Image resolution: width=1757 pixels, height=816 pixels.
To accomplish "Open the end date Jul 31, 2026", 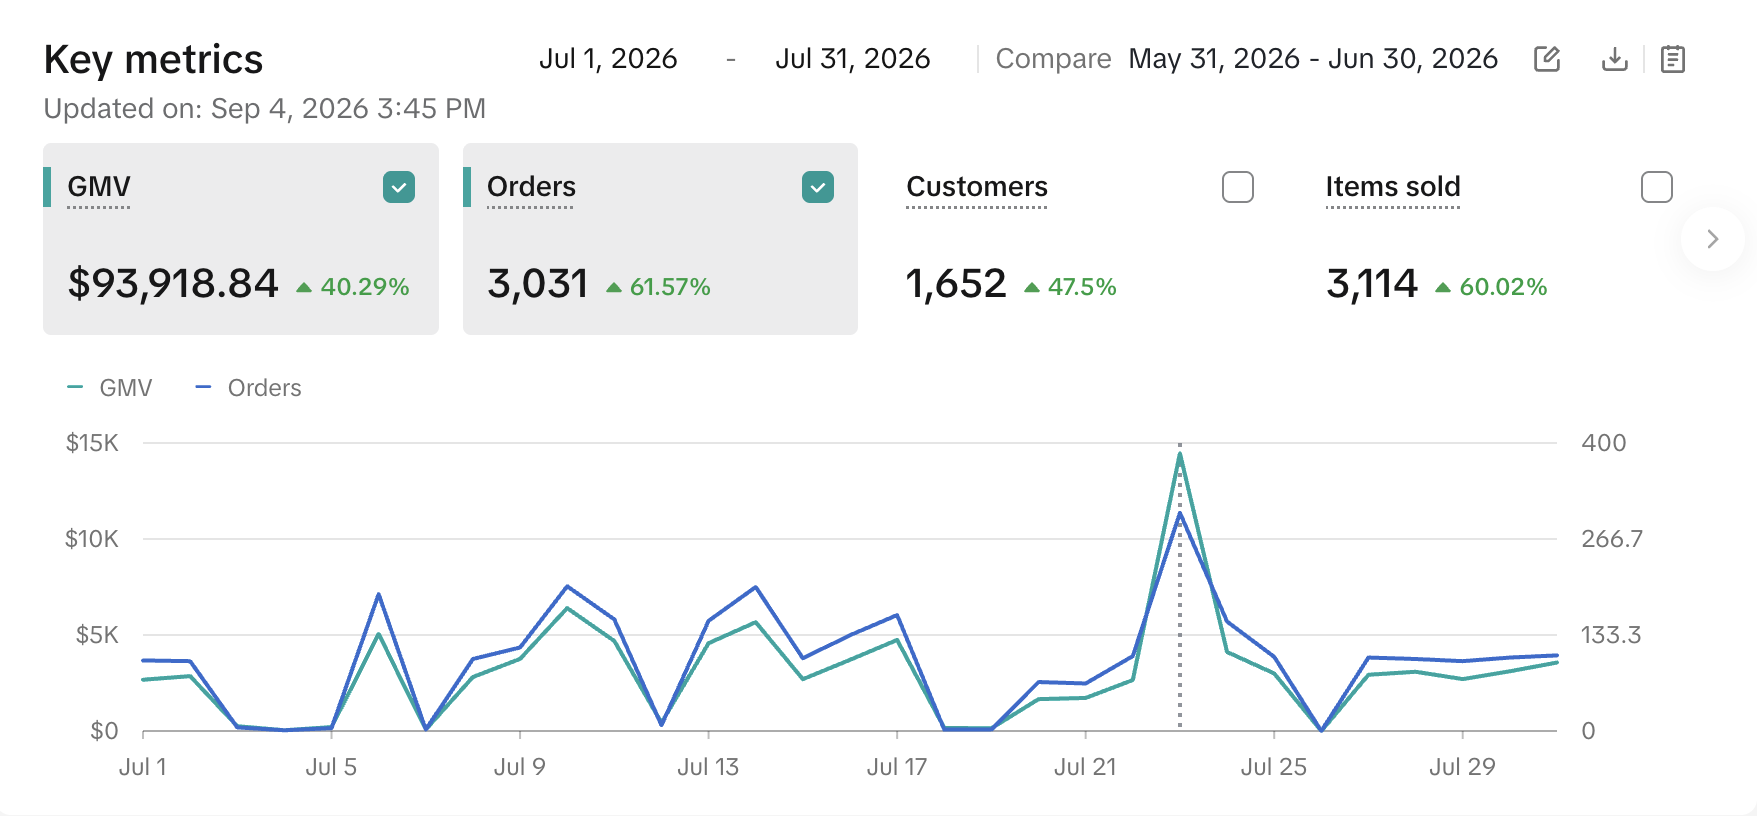I will coord(853,59).
